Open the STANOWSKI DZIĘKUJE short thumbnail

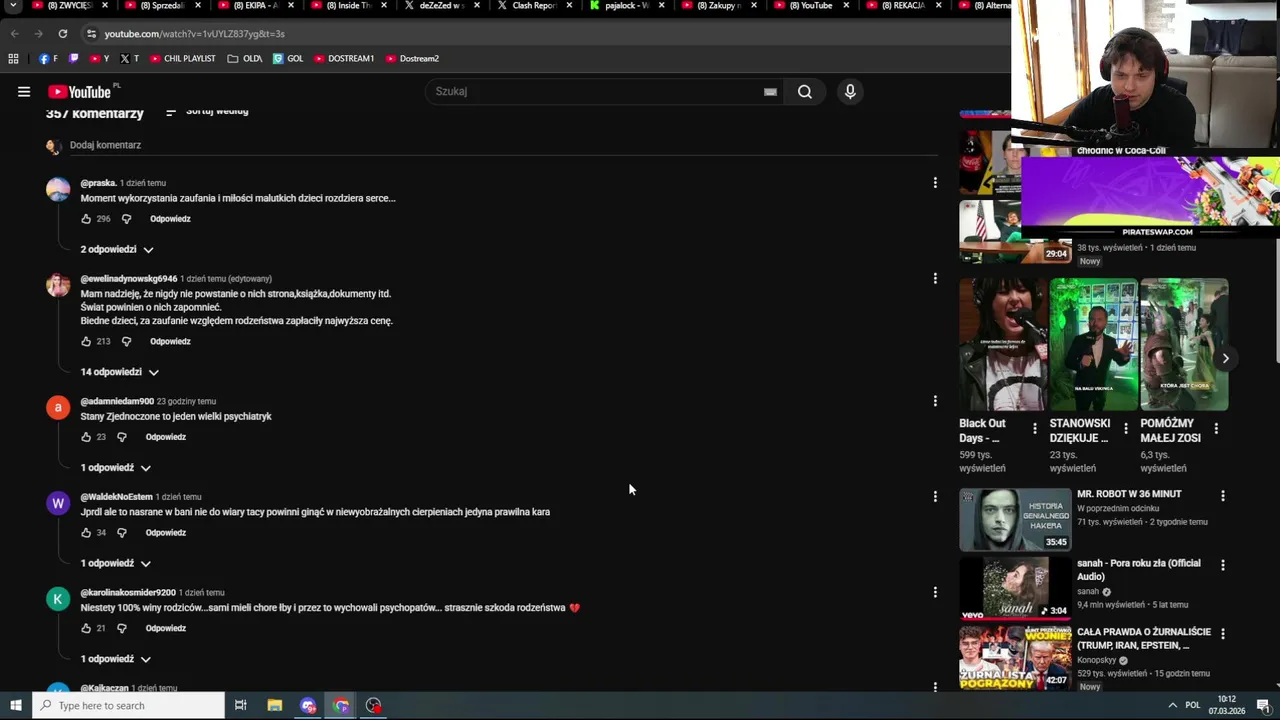tap(1094, 345)
